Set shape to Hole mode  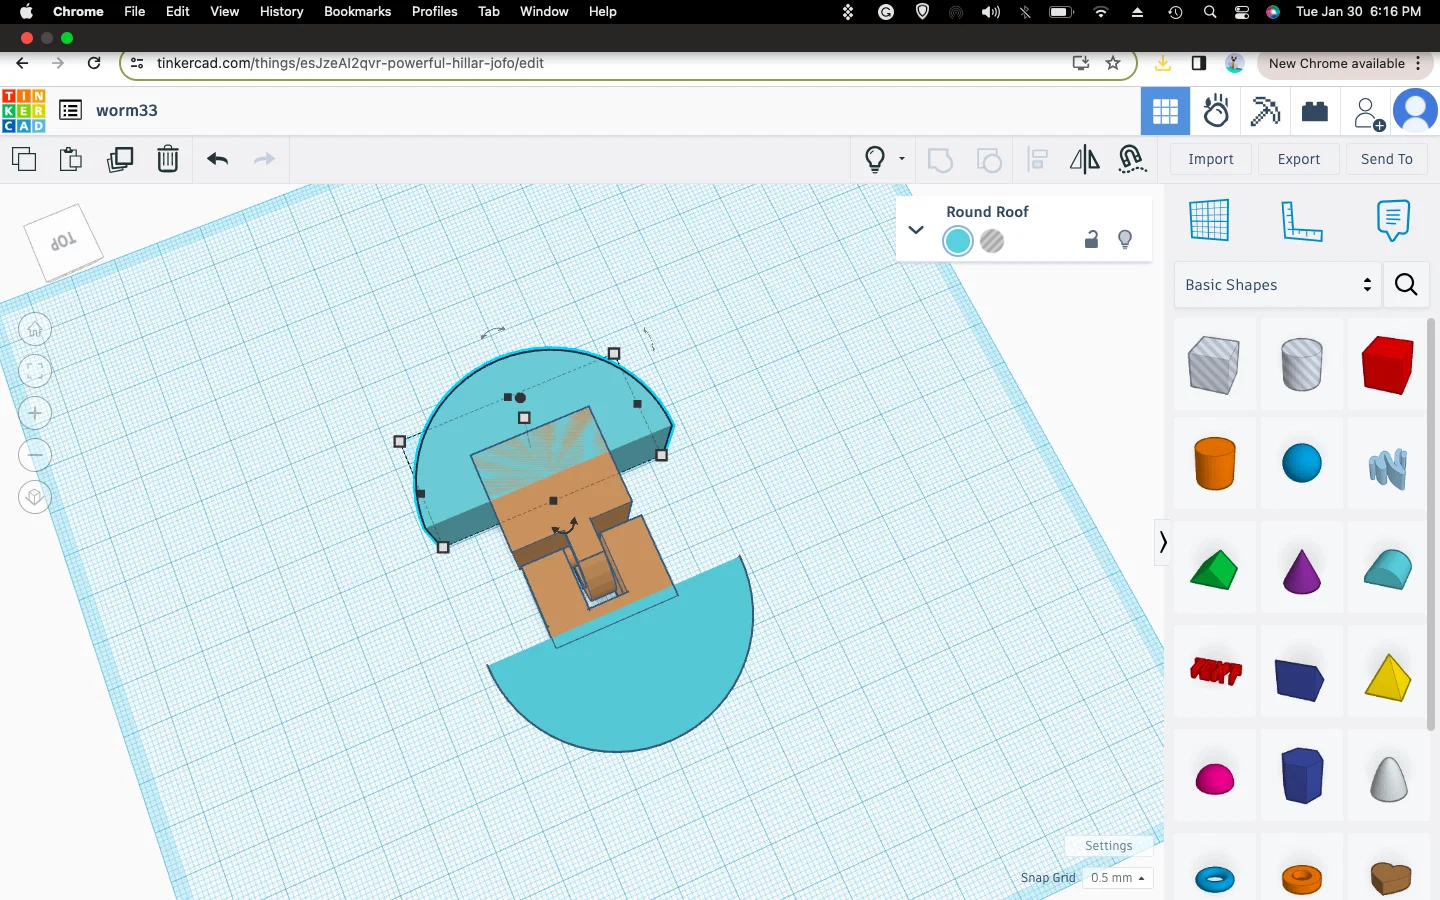(992, 241)
